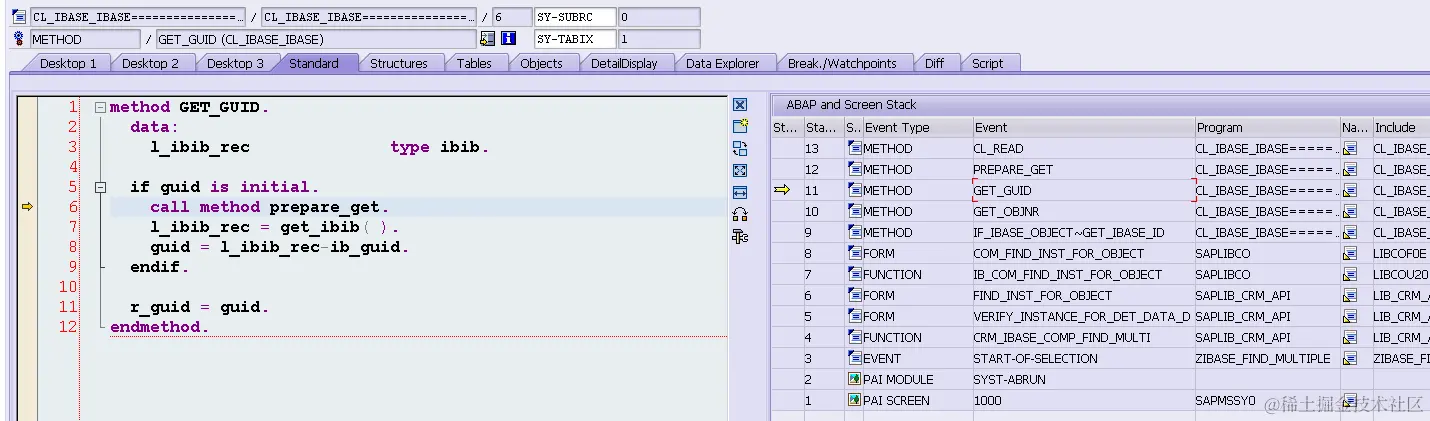Click the 'call method prepare_get.' code line
Image resolution: width=1430 pixels, height=421 pixels.
(269, 207)
